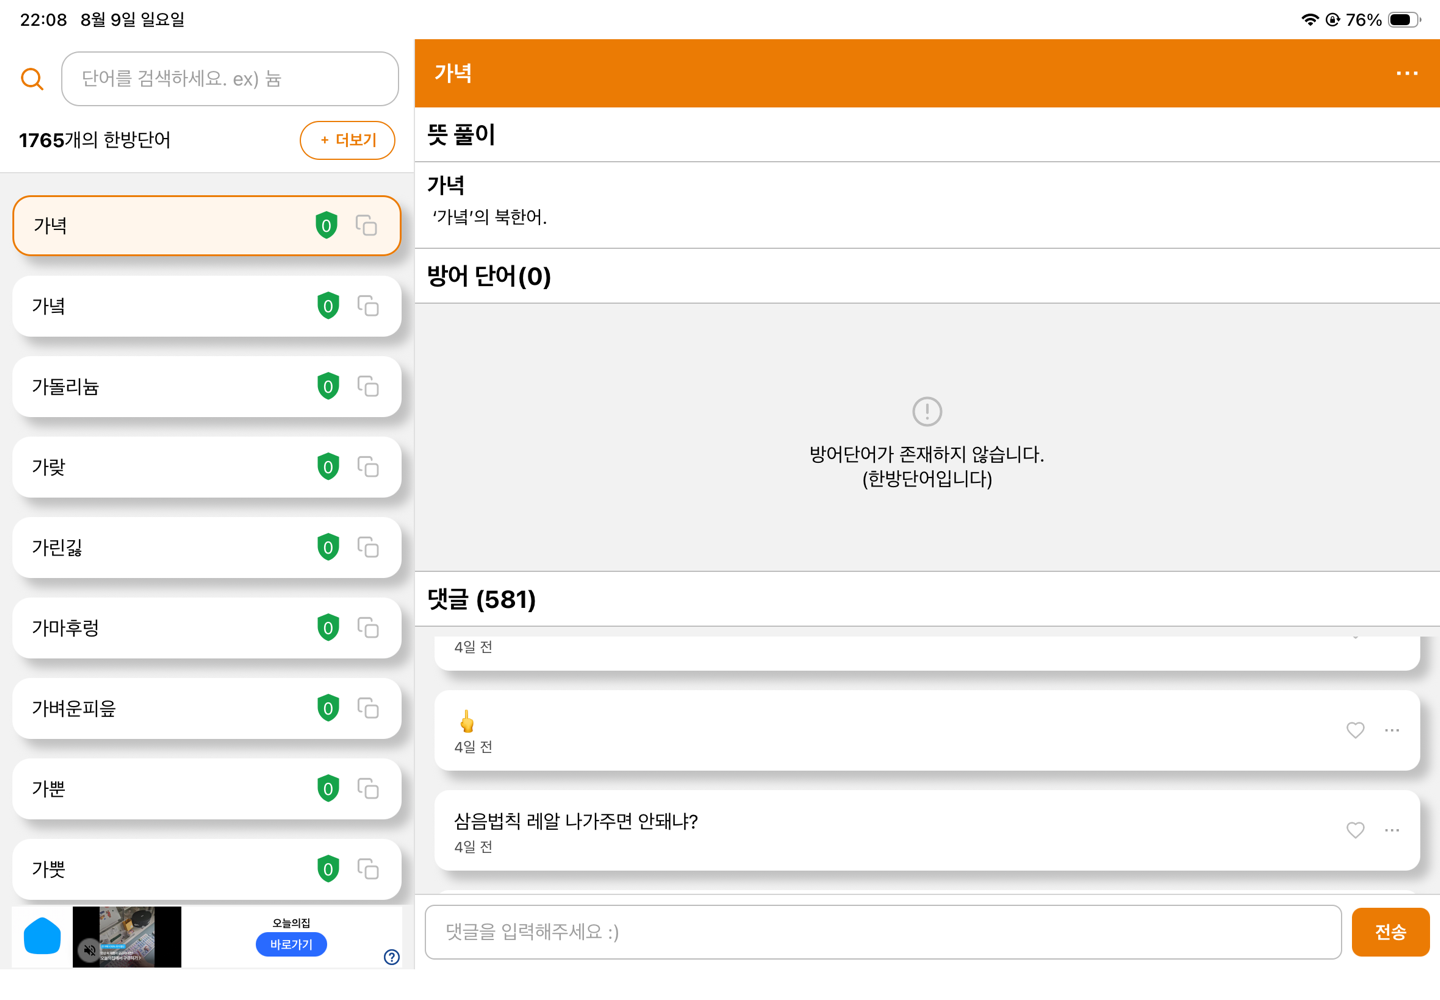
Task: Copy the word 가랒
Action: coord(368,467)
